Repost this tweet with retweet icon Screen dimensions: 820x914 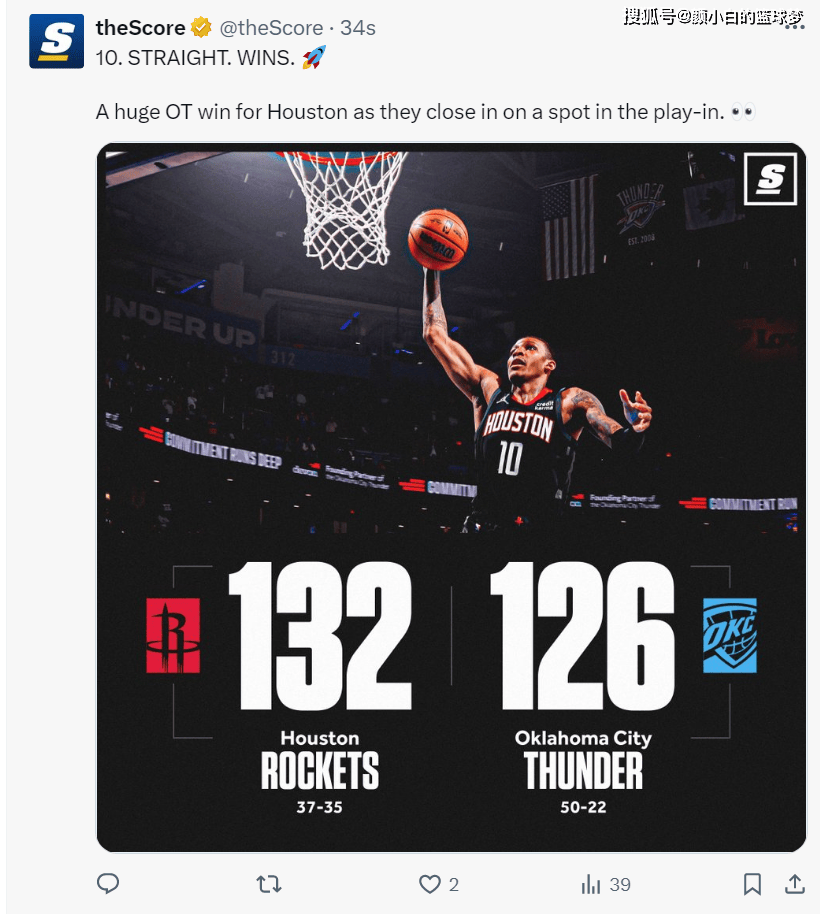pos(269,884)
